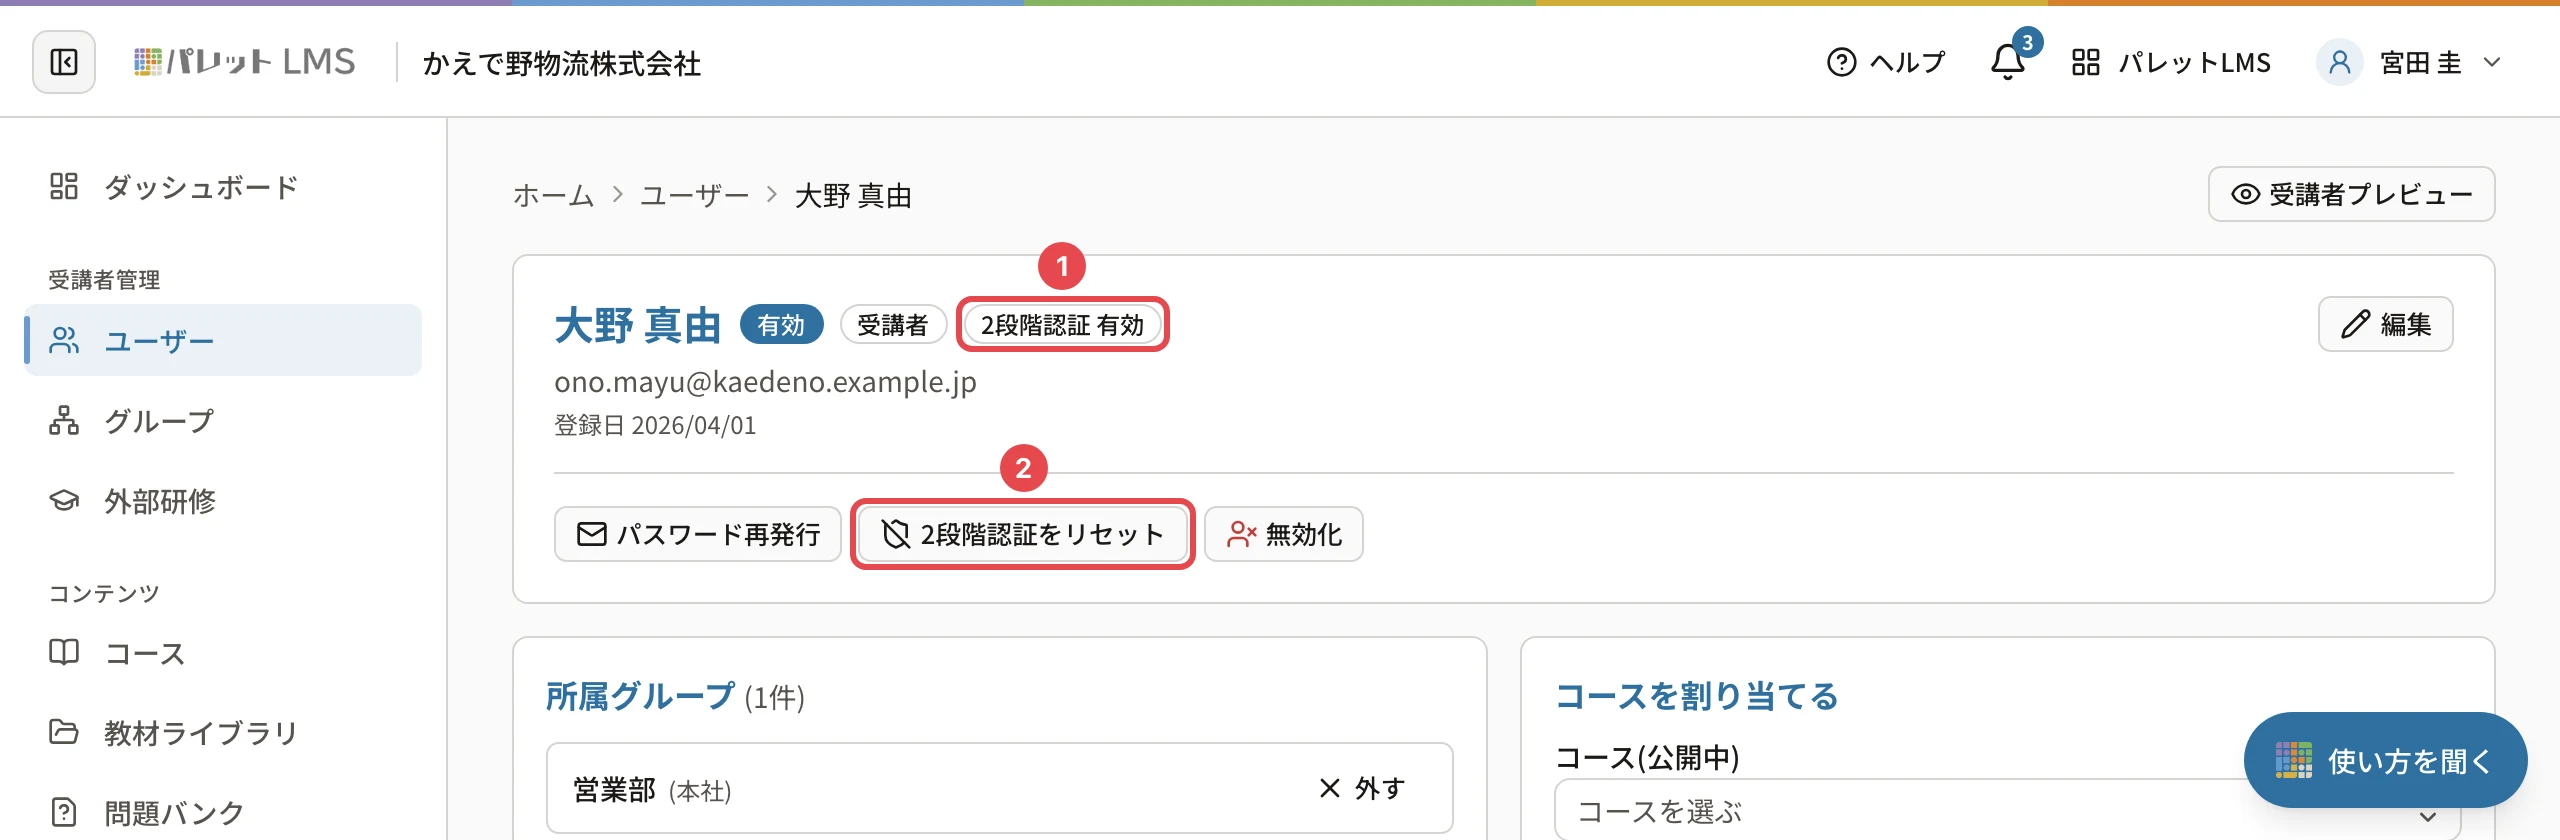Click the 有効 status badge
The height and width of the screenshot is (840, 2560).
click(x=781, y=325)
